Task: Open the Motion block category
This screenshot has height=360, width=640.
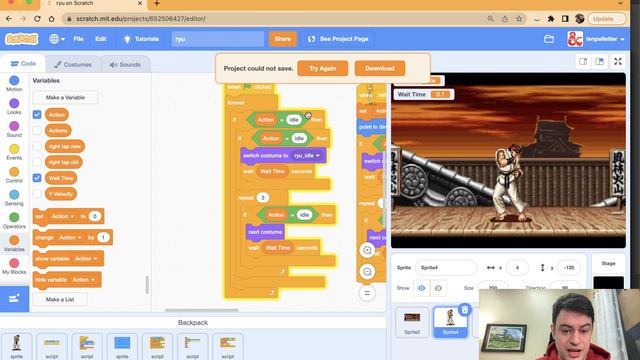Action: pos(14,83)
